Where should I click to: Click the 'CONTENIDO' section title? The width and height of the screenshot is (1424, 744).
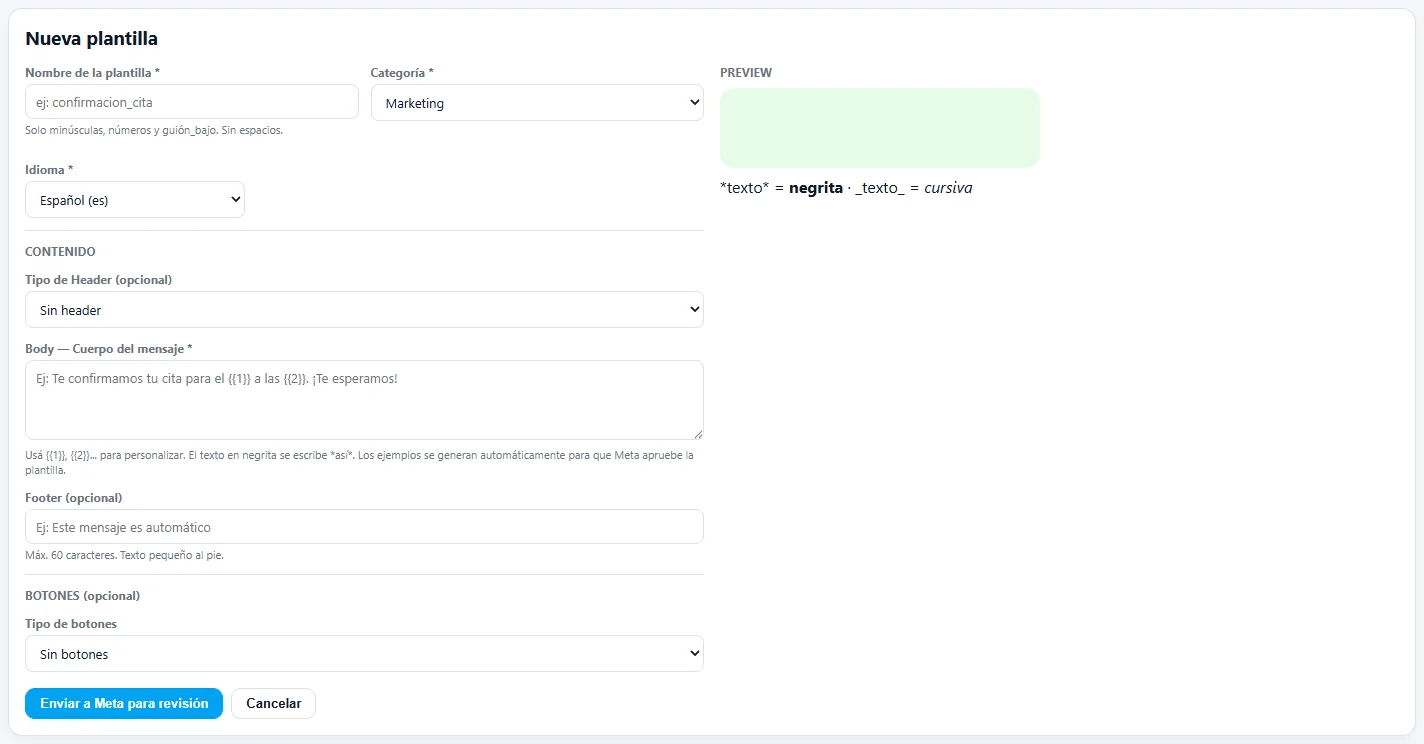click(60, 252)
